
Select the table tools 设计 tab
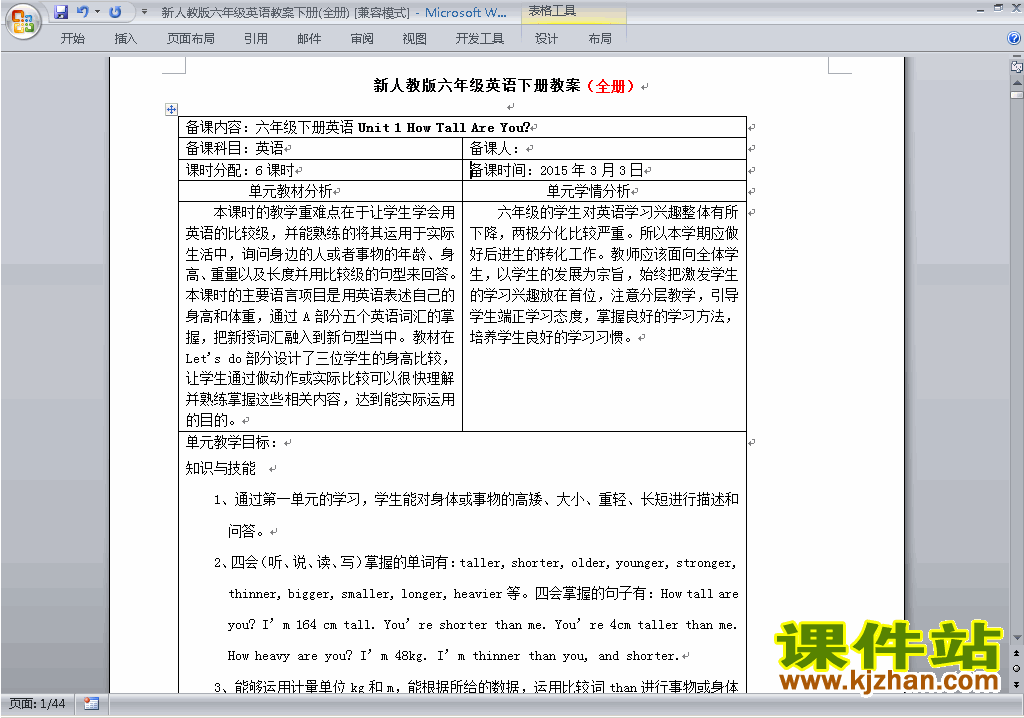click(546, 39)
